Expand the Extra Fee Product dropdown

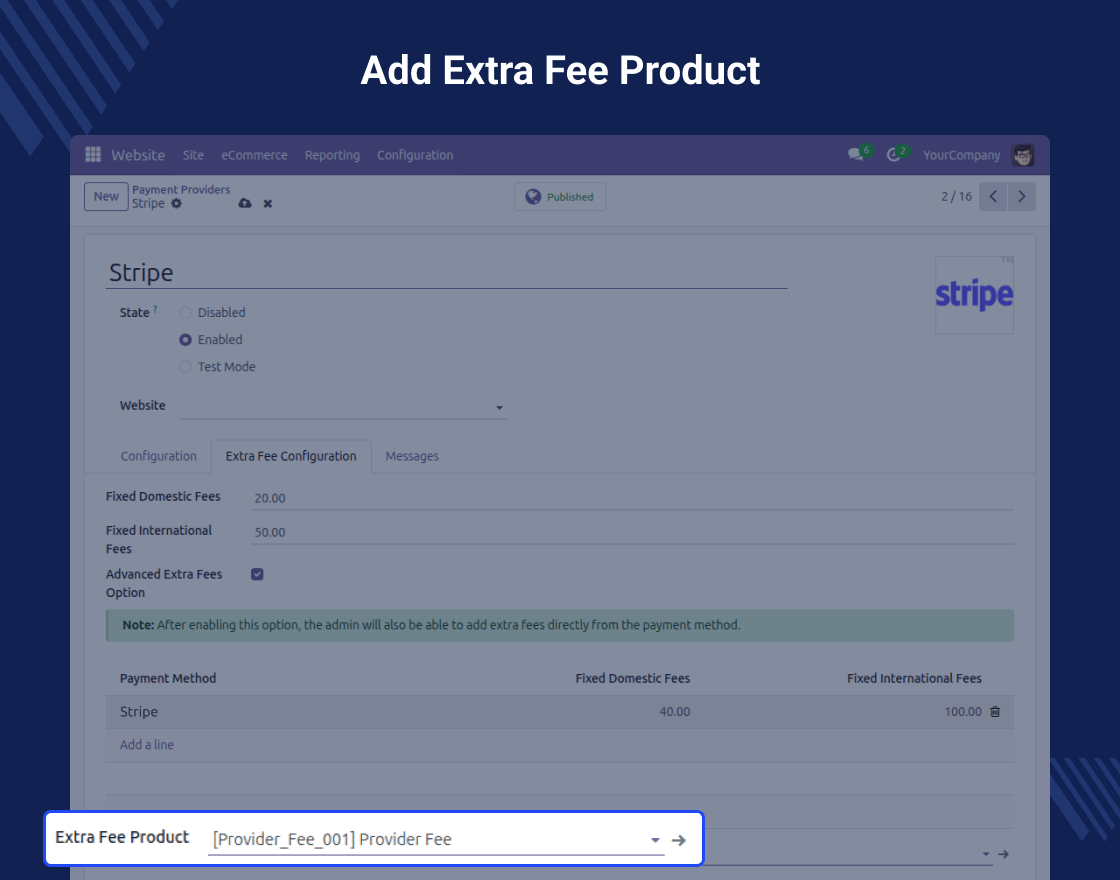coord(655,840)
